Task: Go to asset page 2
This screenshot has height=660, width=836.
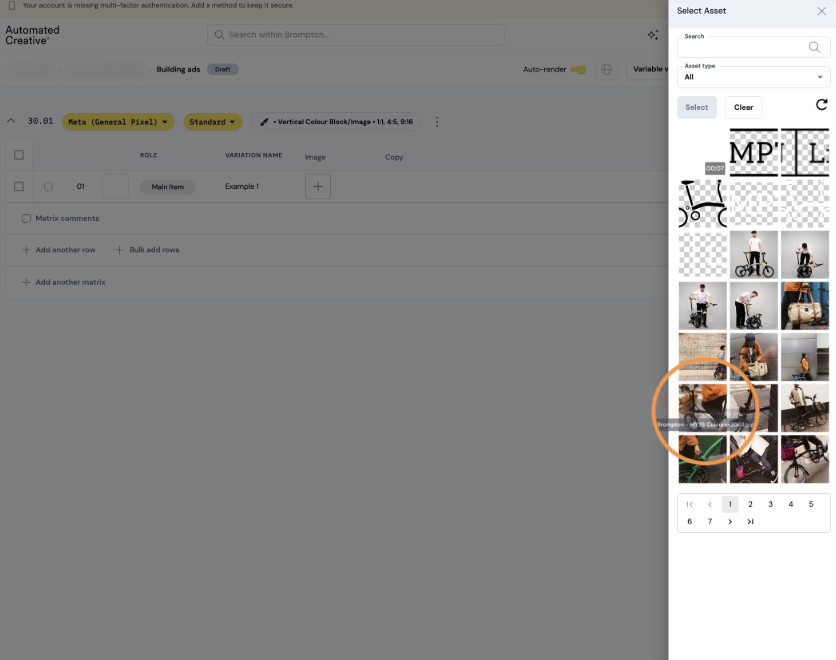Action: pyautogui.click(x=750, y=504)
